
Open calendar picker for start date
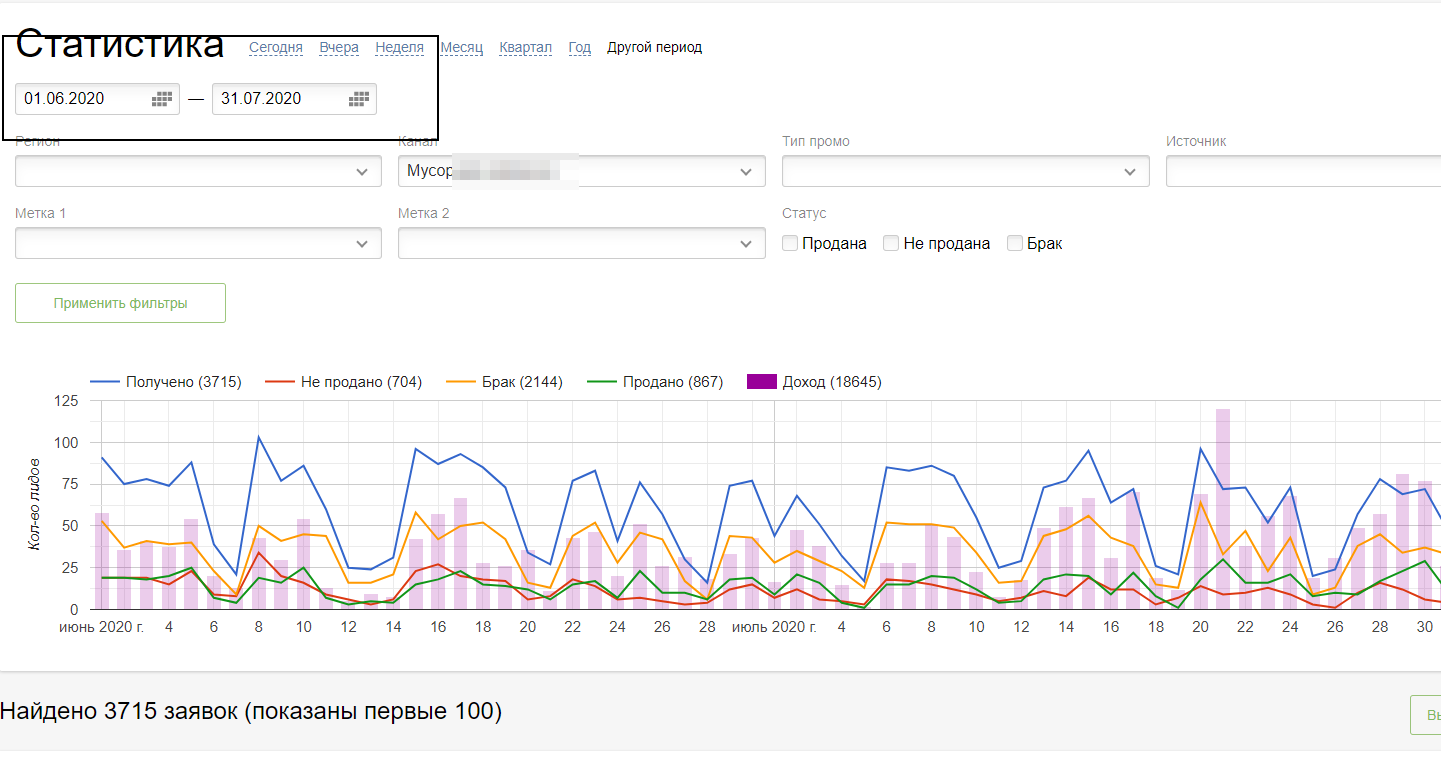point(162,98)
